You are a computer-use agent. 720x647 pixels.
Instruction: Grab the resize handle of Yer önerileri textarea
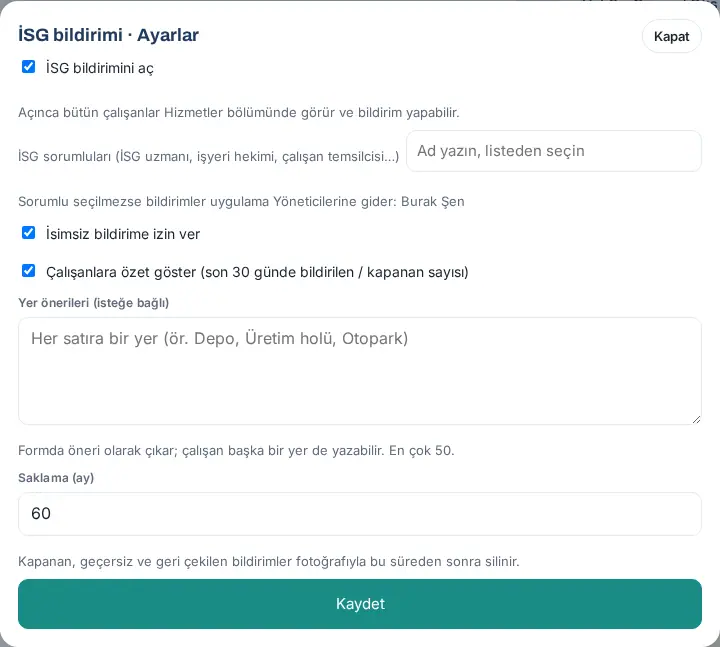point(696,420)
